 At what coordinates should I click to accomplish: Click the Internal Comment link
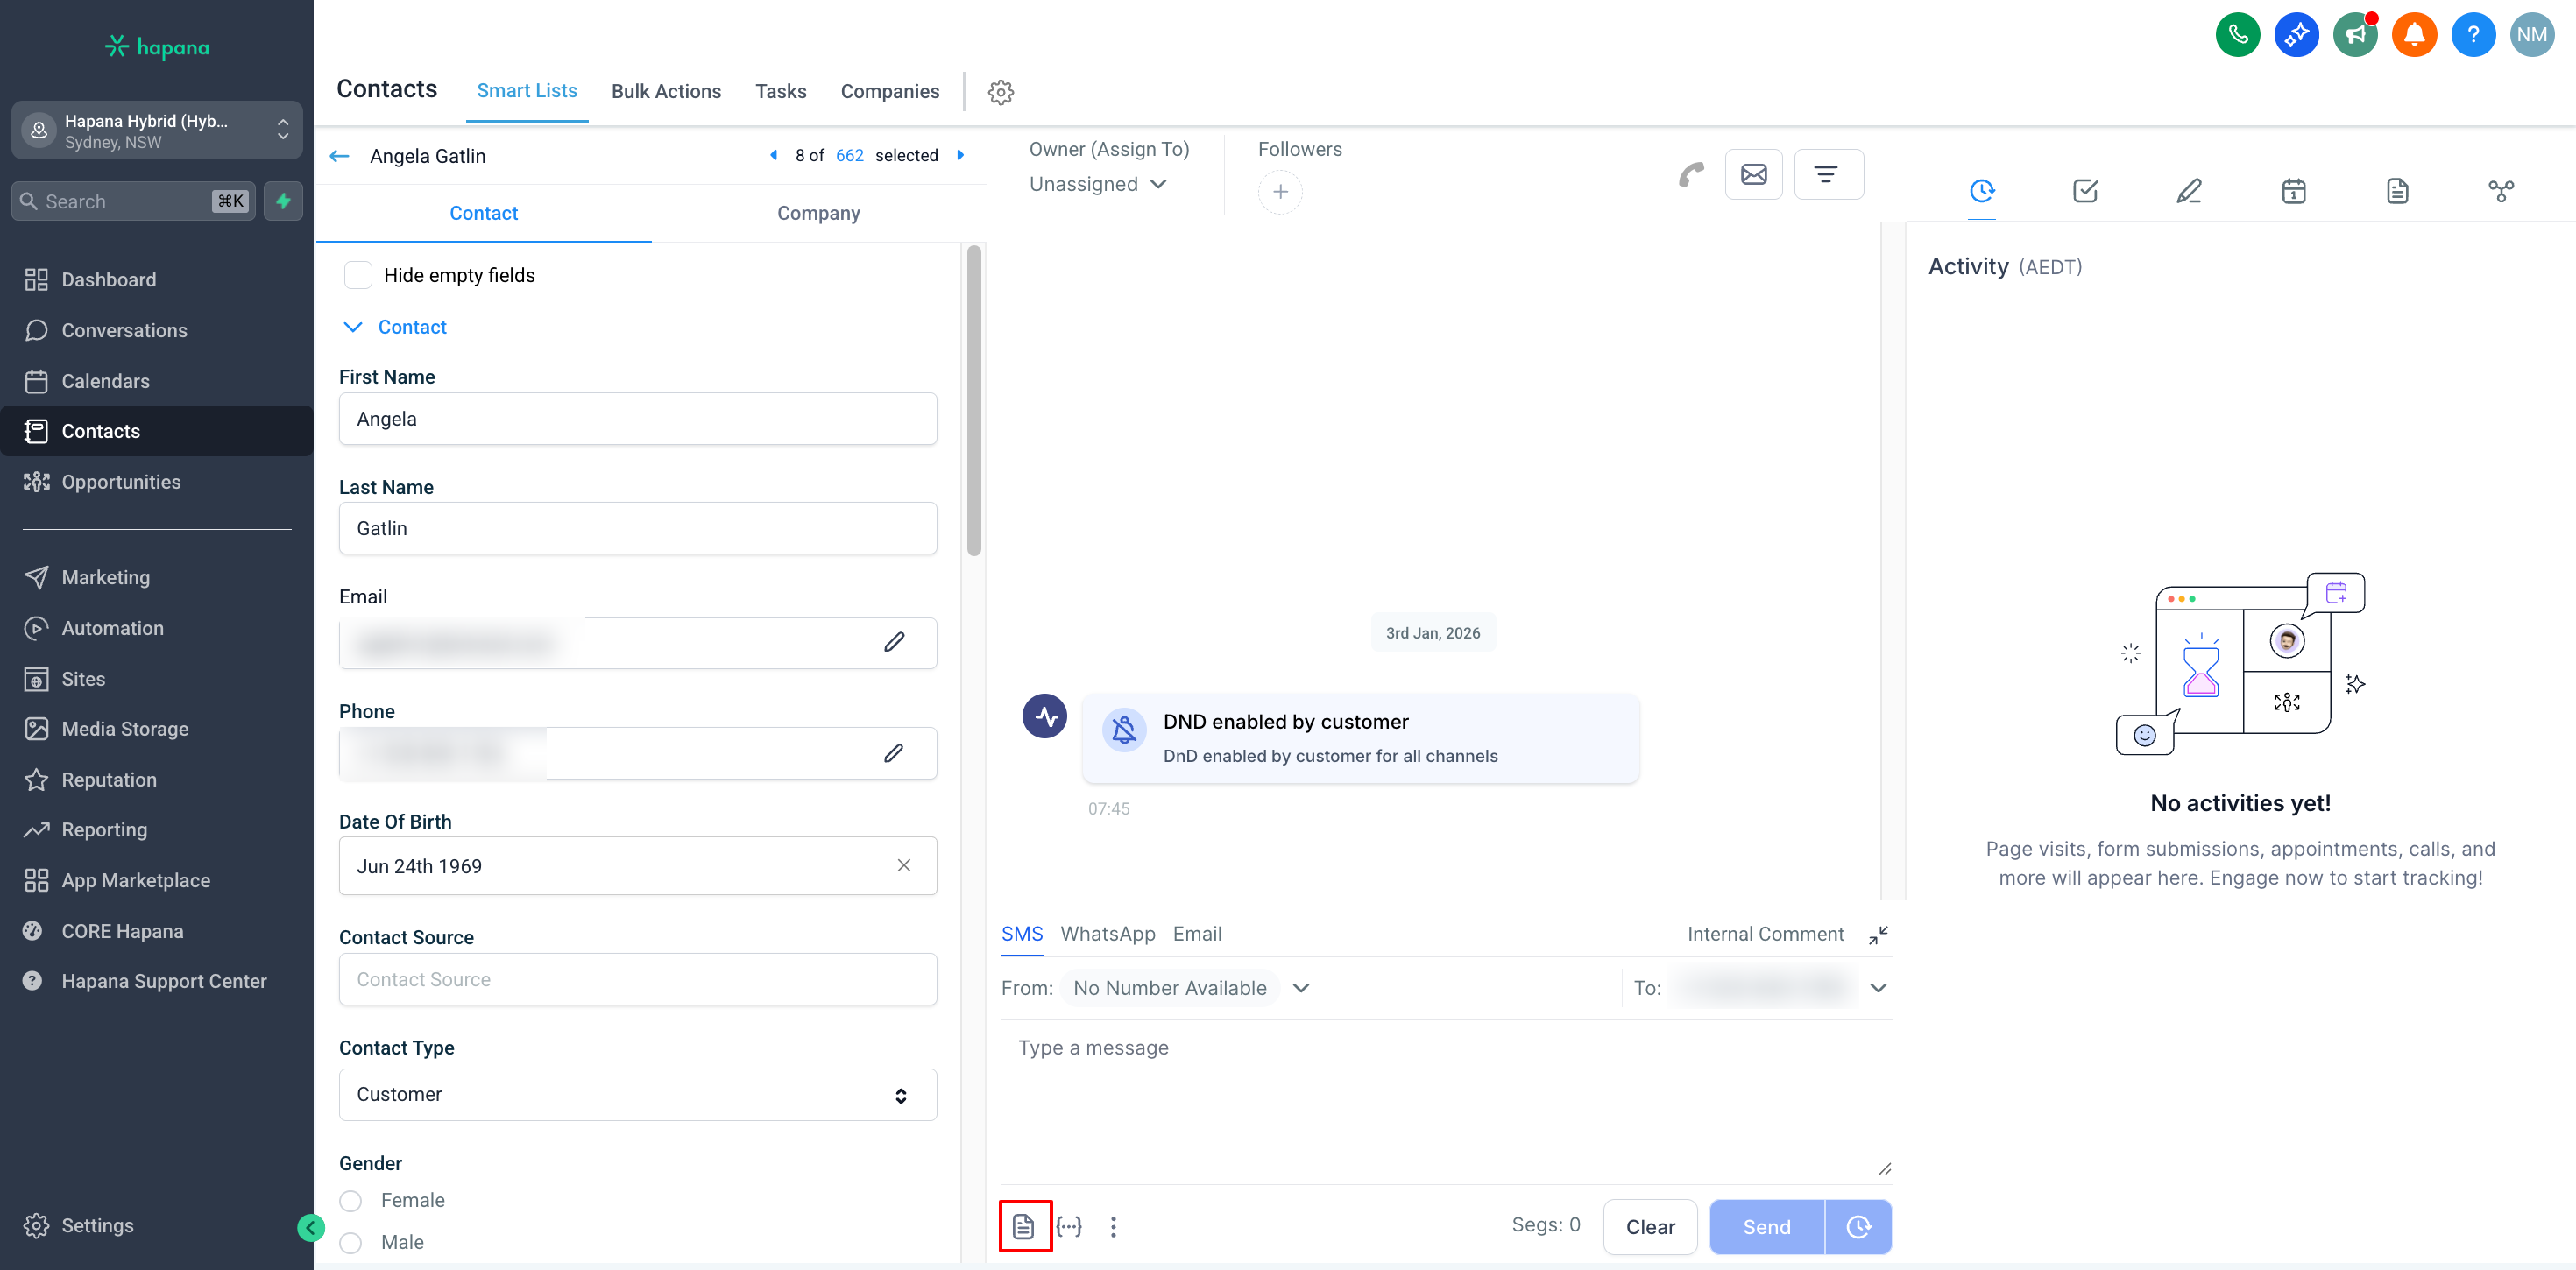(x=1765, y=934)
